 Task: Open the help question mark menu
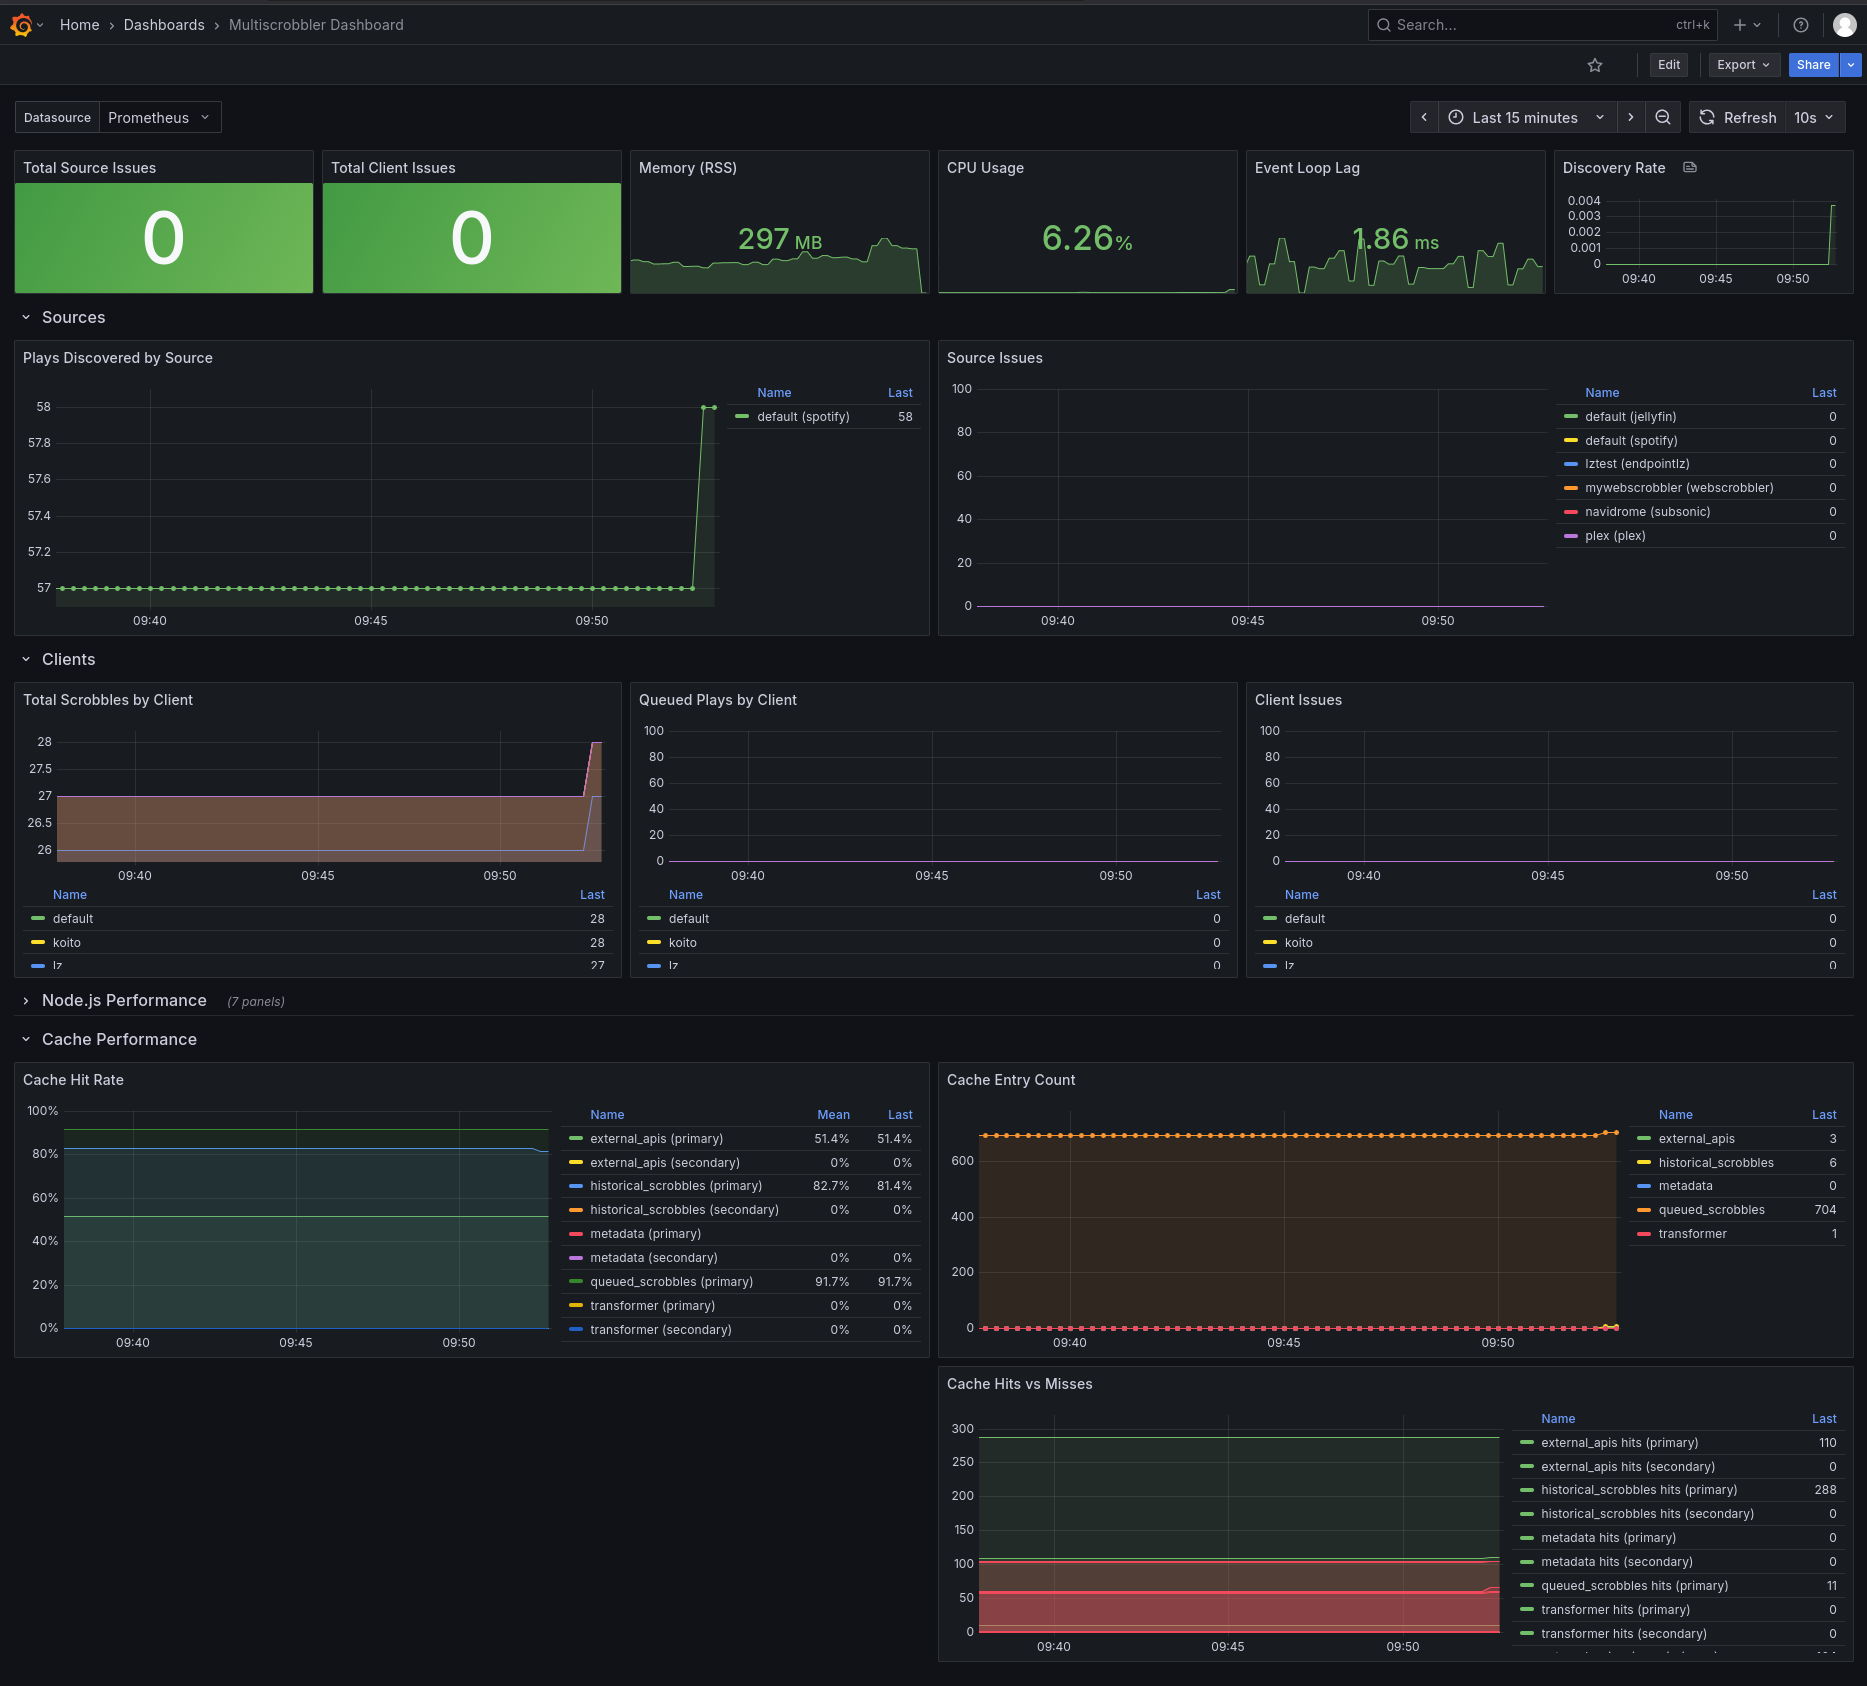(1800, 25)
